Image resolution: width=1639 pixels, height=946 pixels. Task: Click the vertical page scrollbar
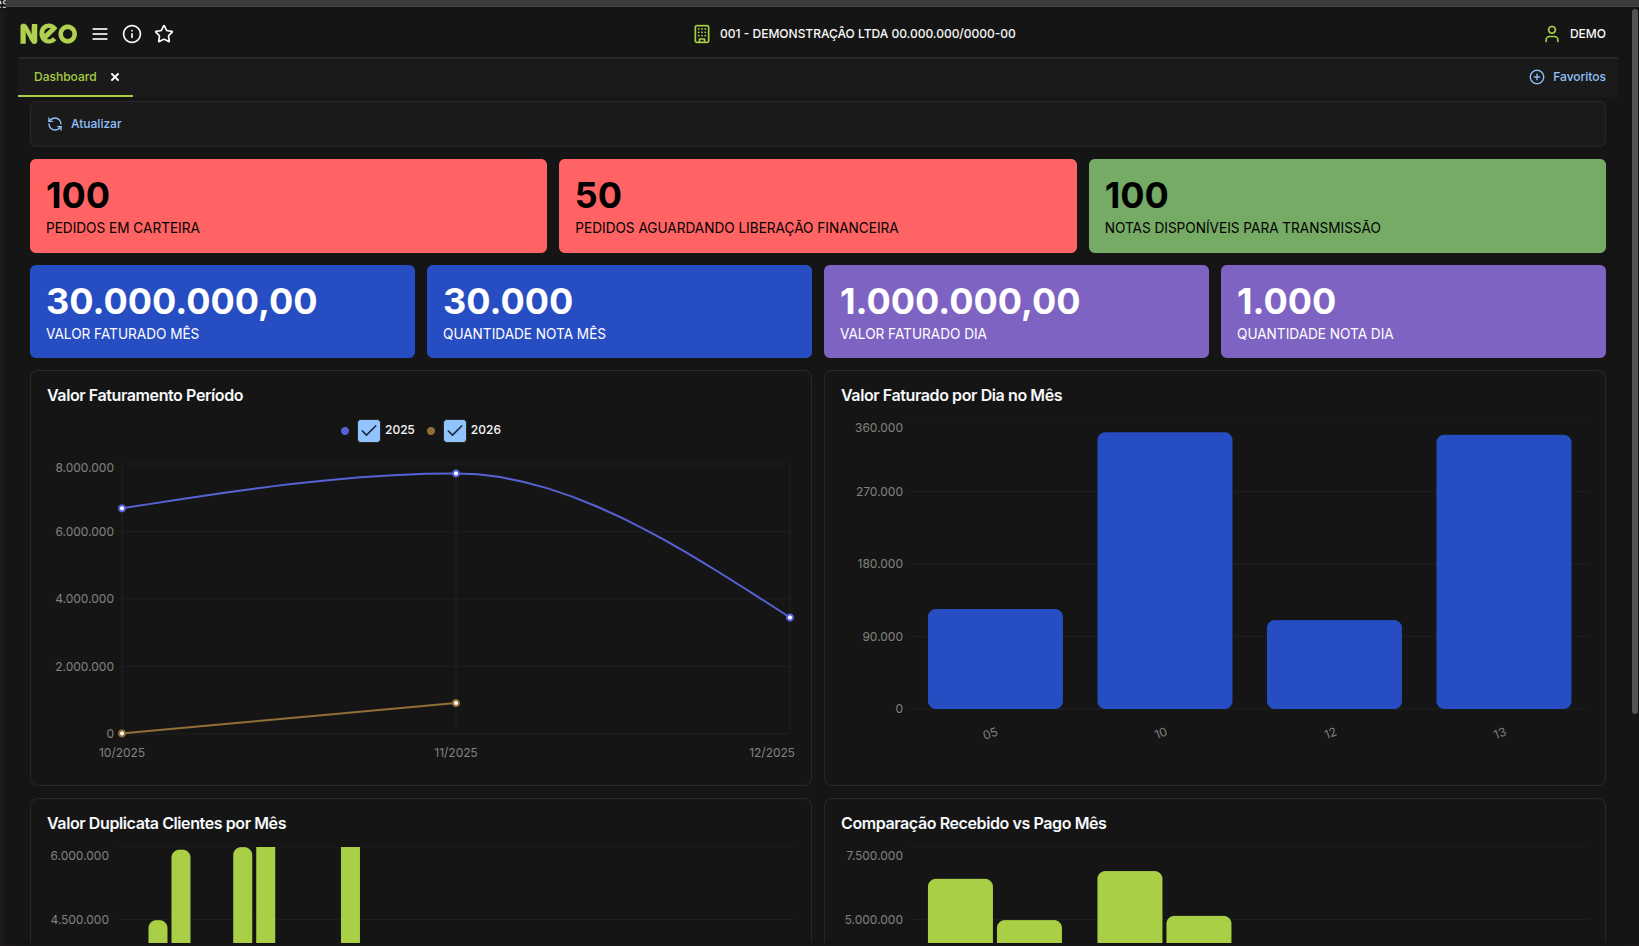coord(1634,360)
